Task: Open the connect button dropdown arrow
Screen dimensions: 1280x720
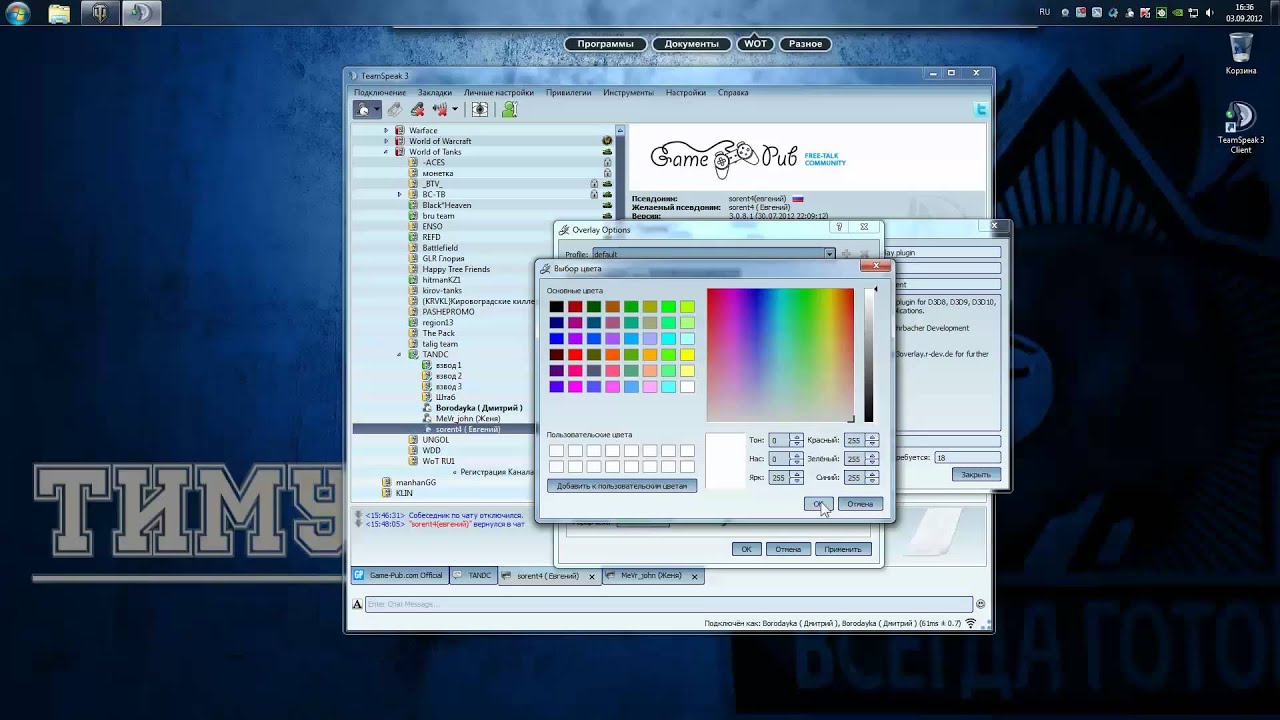Action: point(377,109)
